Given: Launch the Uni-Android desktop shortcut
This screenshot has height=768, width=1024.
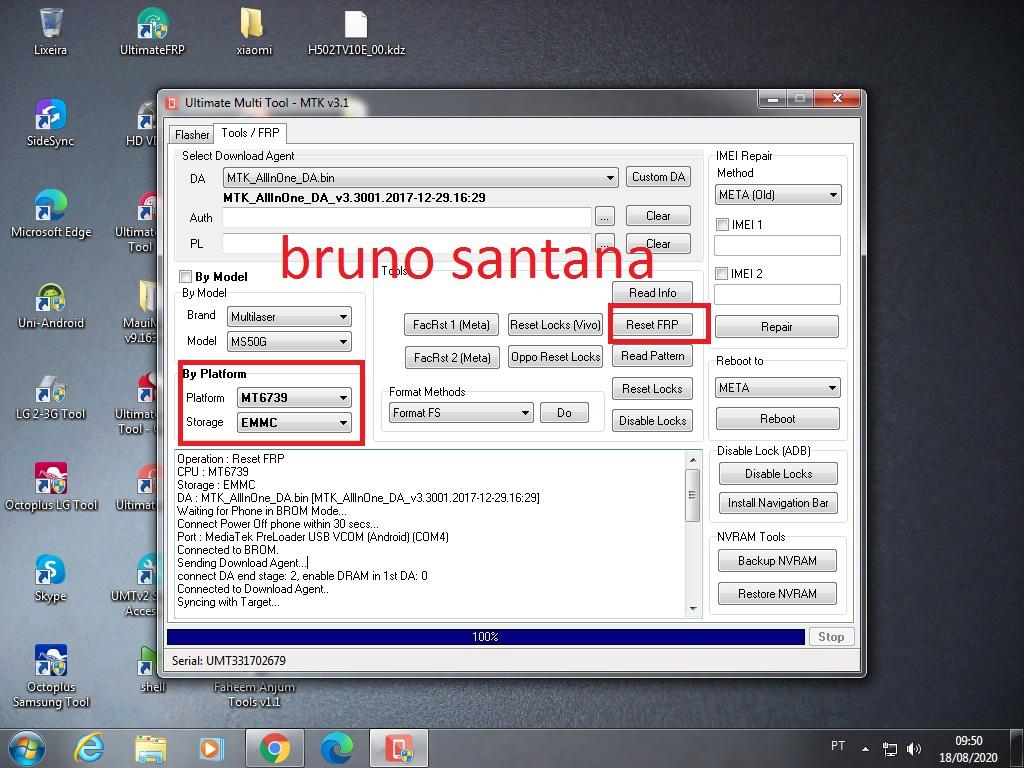Looking at the screenshot, I should 51,306.
